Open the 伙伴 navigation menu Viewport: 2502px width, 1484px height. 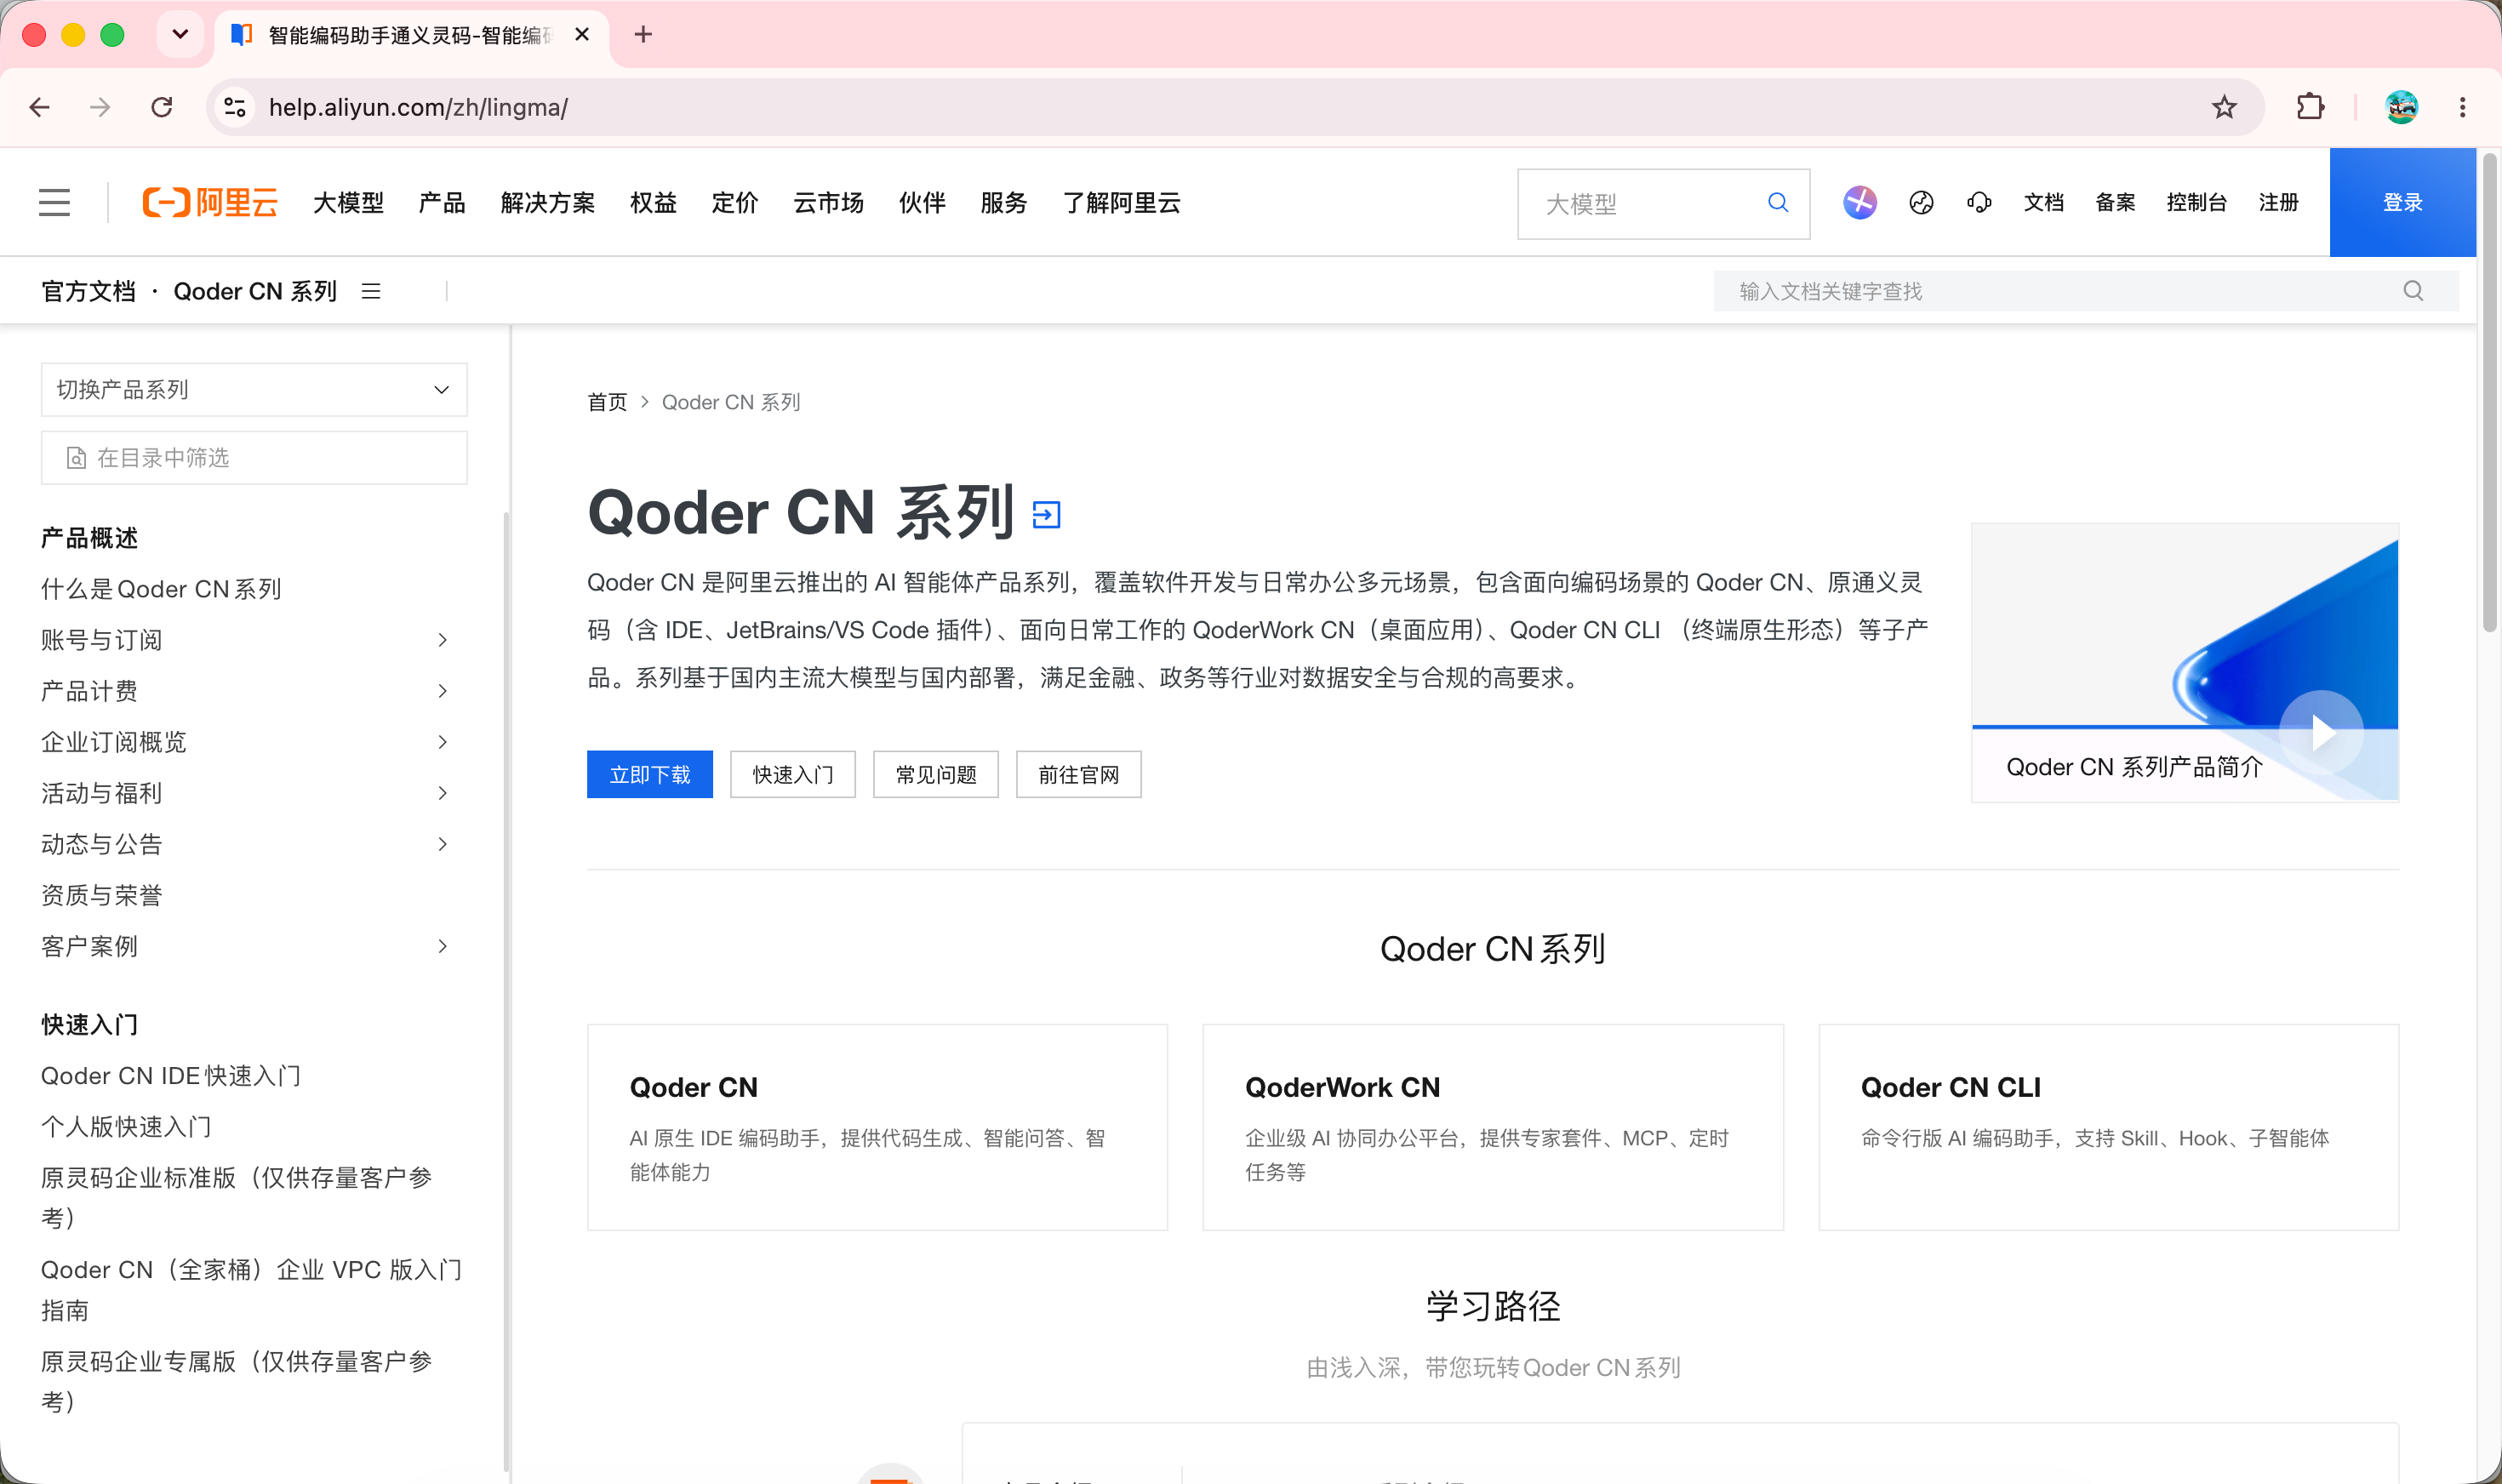click(x=922, y=203)
